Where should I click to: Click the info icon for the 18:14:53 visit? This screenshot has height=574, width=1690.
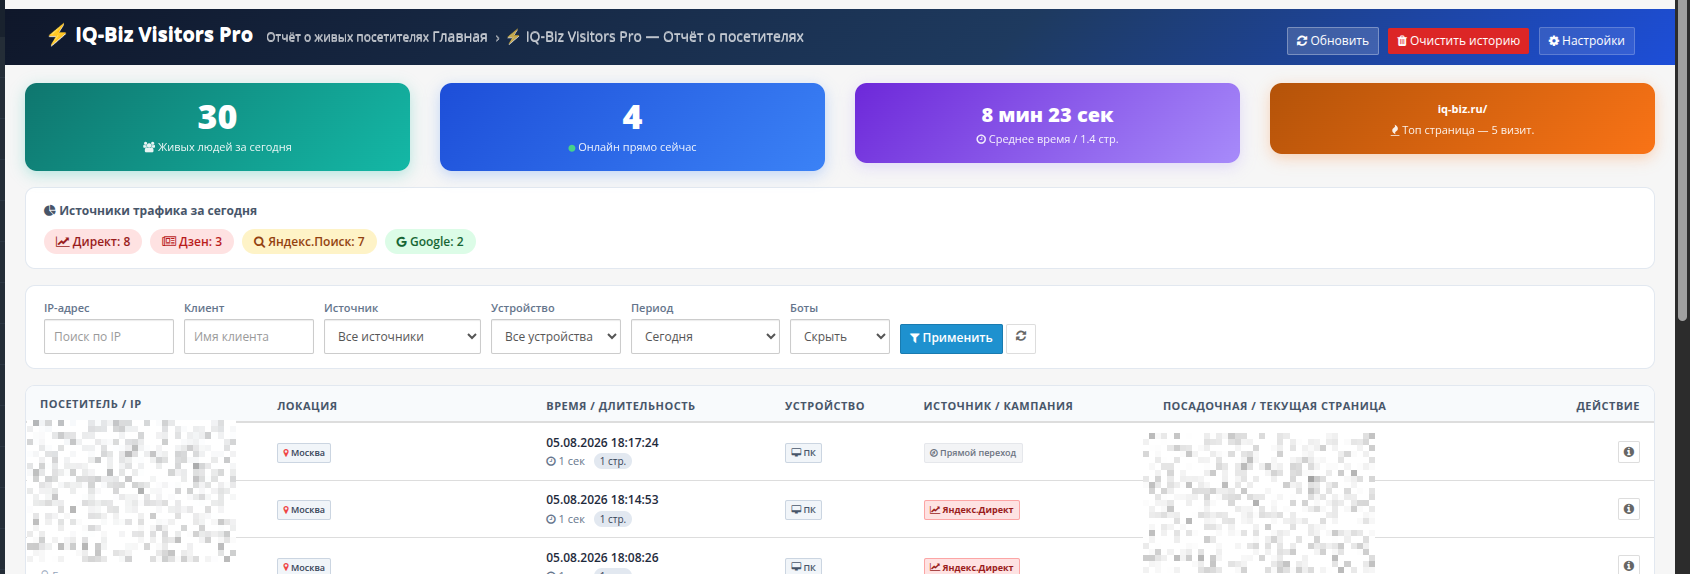coord(1629,509)
